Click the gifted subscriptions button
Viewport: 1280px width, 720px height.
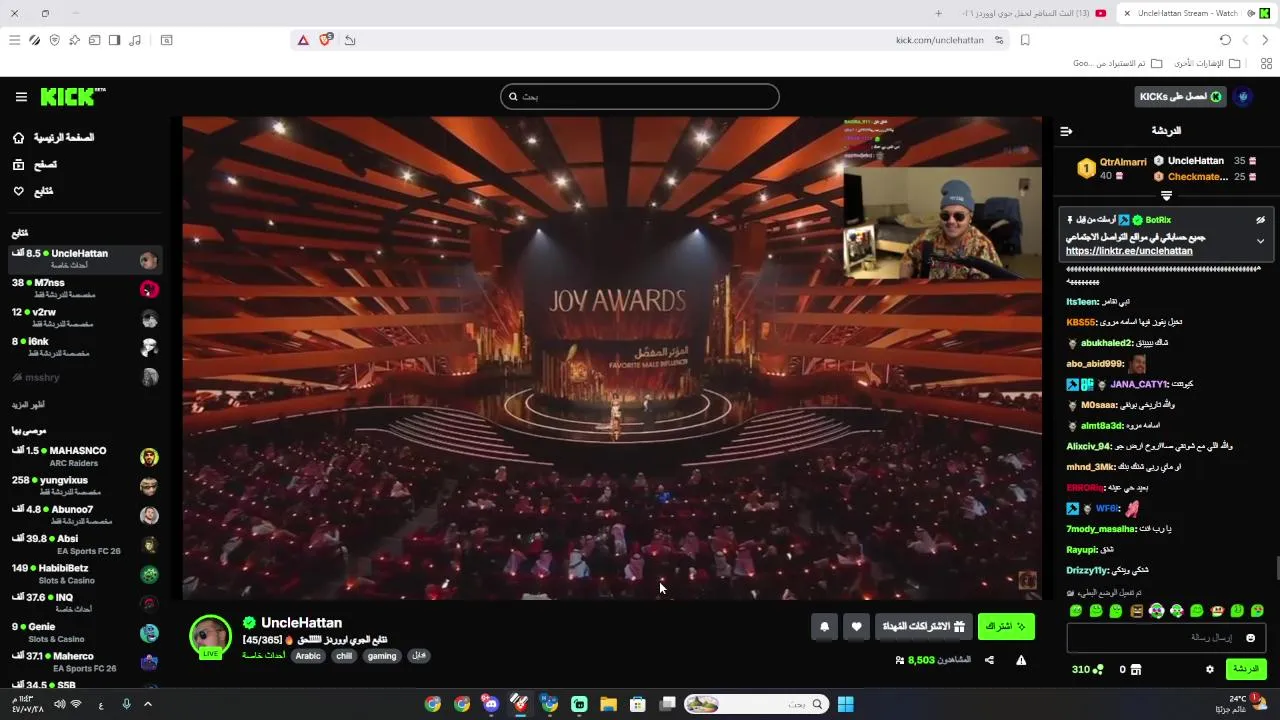tap(923, 627)
